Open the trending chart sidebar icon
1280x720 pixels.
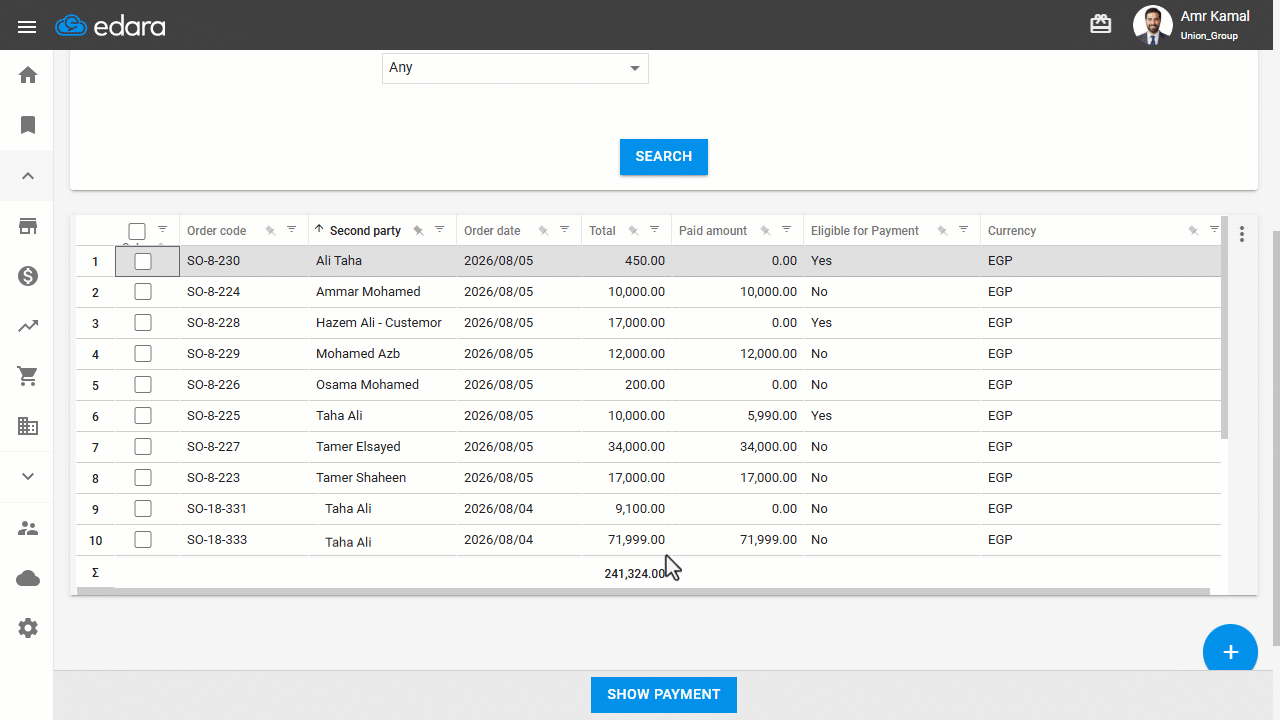point(28,326)
